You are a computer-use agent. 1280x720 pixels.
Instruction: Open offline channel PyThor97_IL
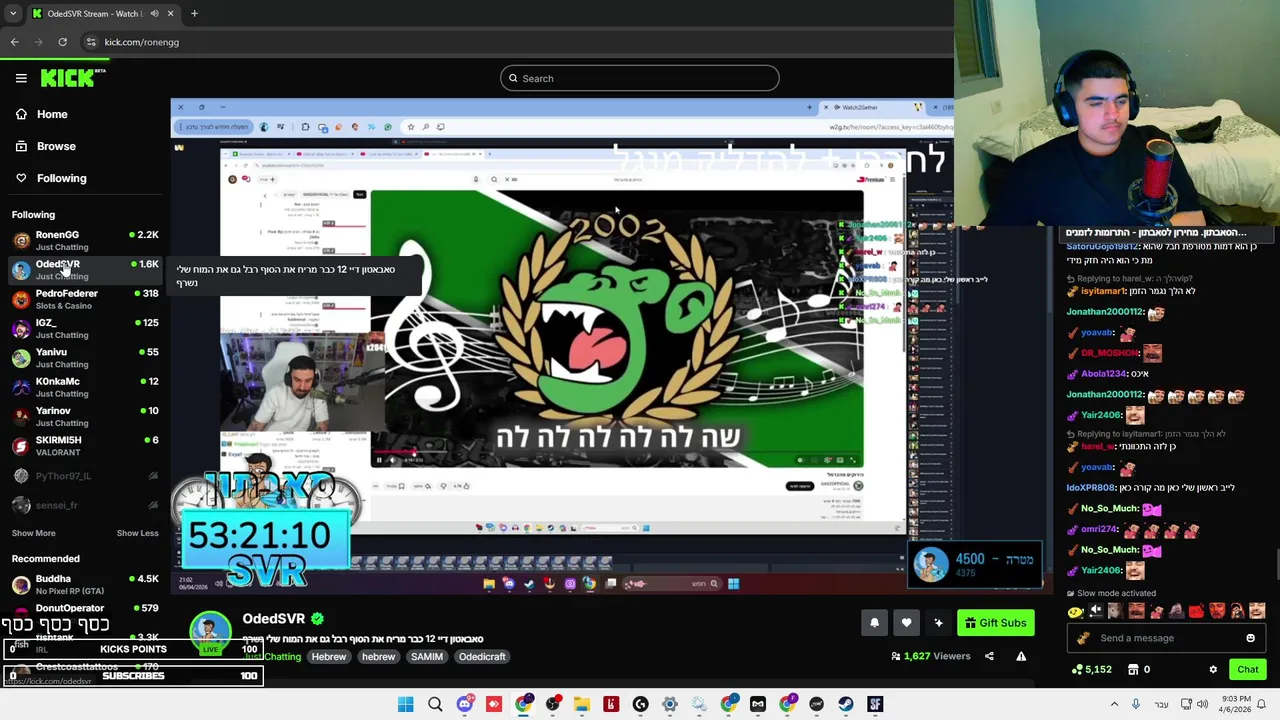click(85, 476)
